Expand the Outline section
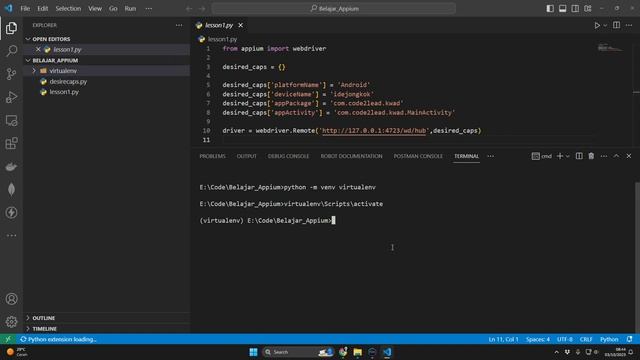 click(x=107, y=318)
